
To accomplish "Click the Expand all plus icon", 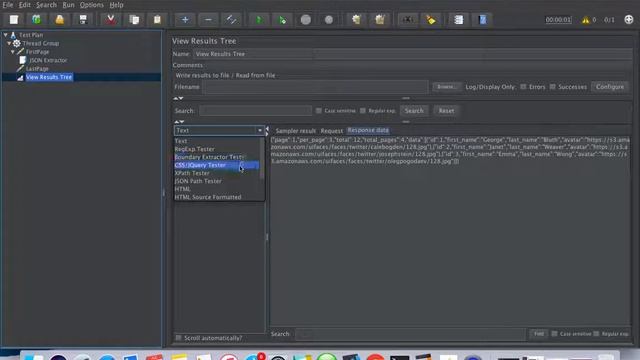I will pos(185,20).
